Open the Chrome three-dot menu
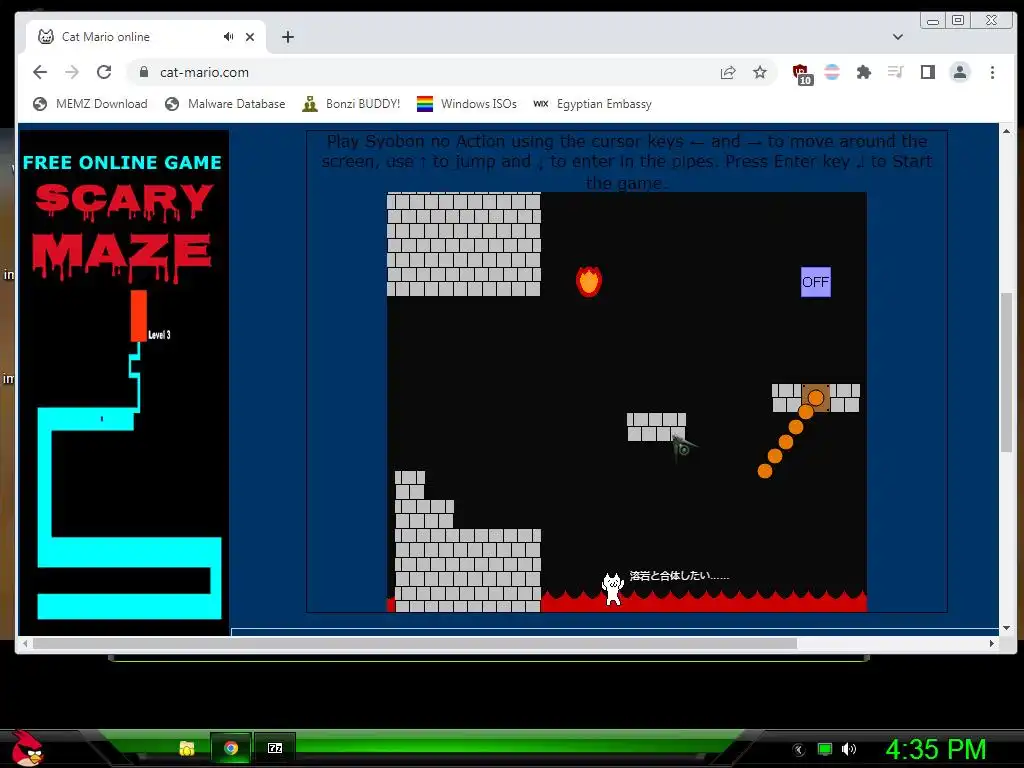1024x768 pixels. 992,72
